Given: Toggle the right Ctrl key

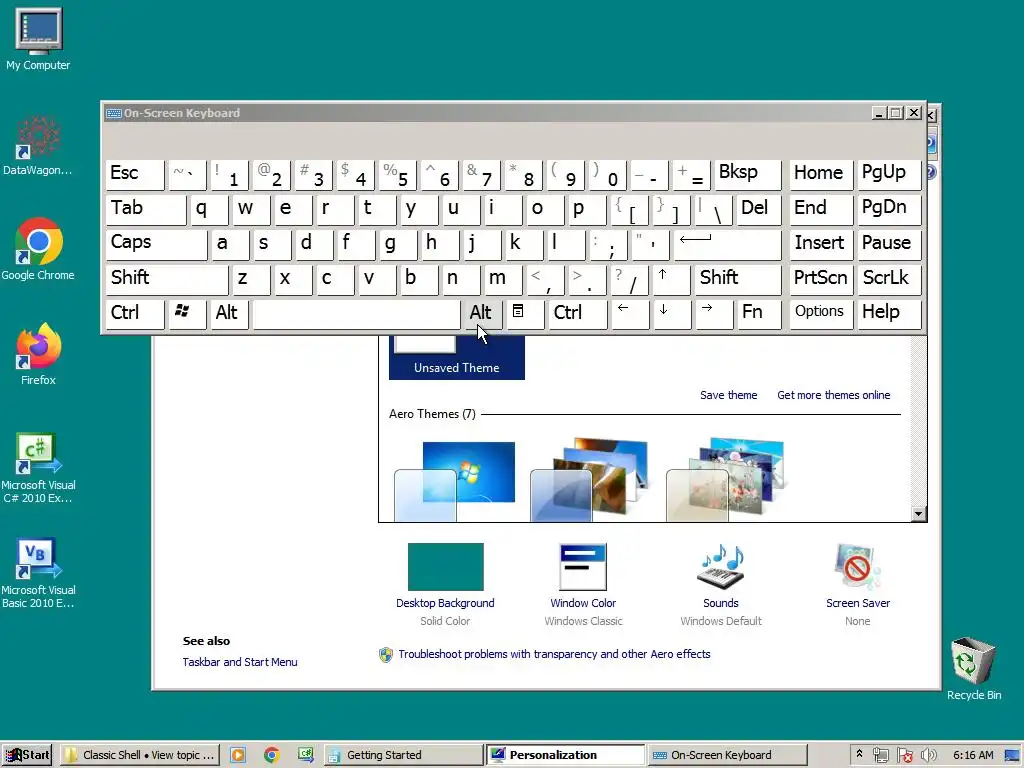Looking at the screenshot, I should [578, 313].
